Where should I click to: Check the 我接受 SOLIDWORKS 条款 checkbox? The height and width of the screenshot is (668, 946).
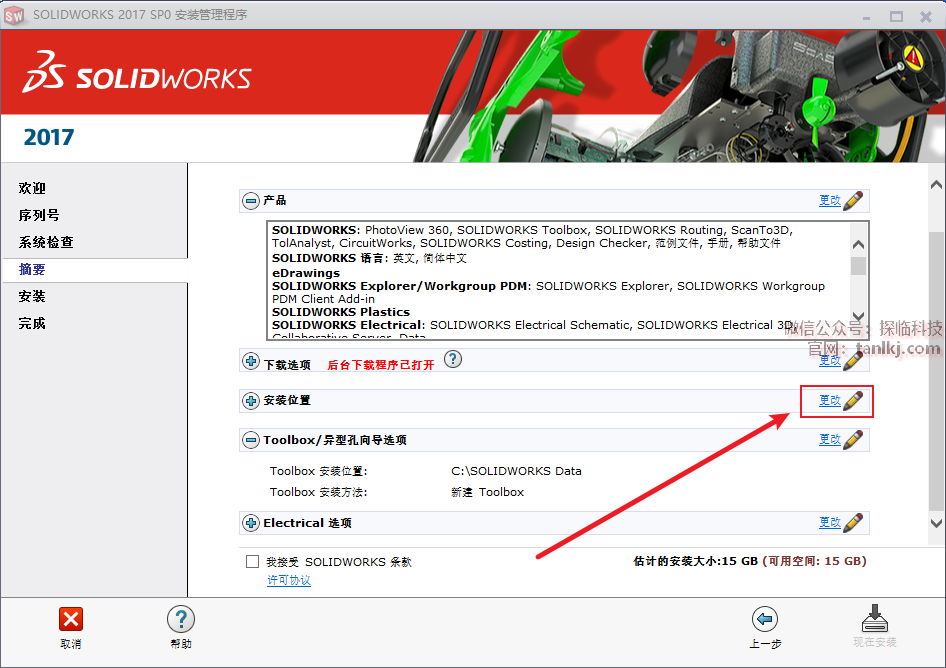(x=253, y=562)
